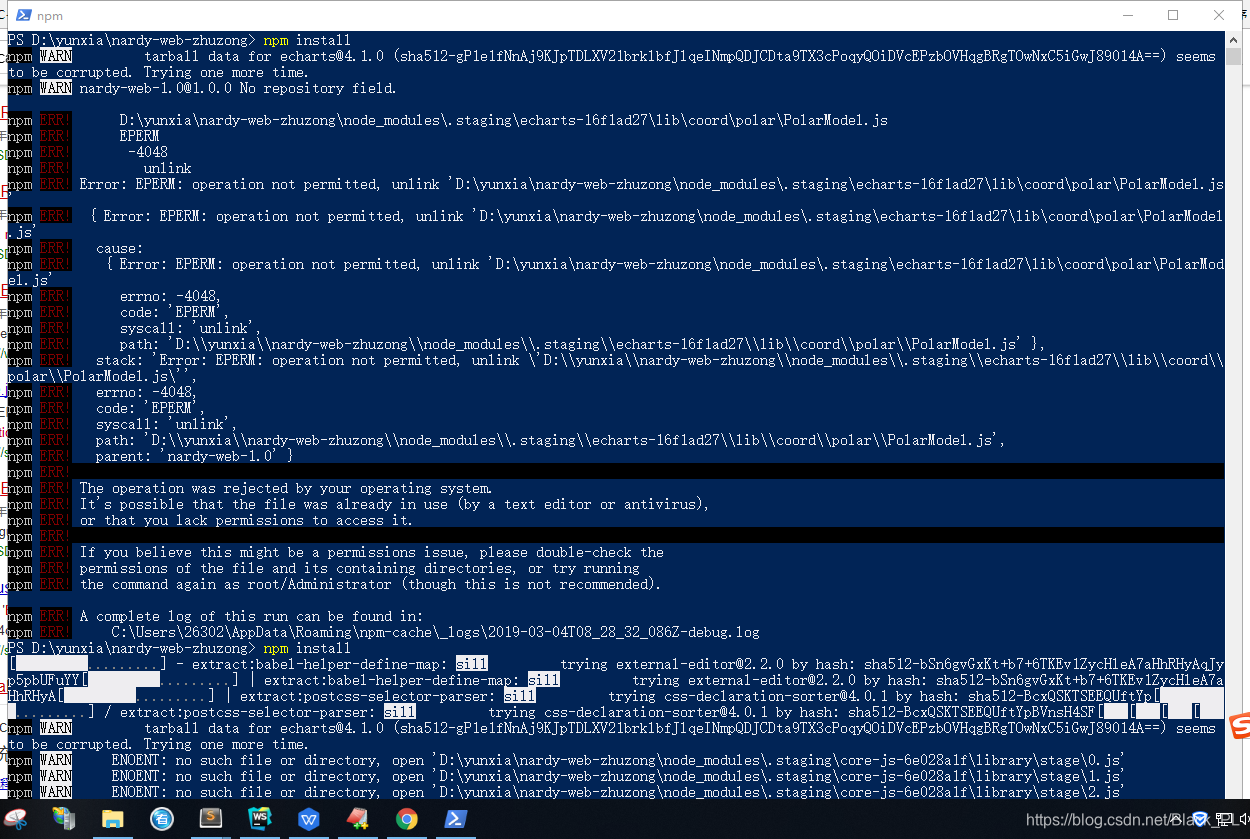Open the blue hexagon W taskbar app
The height and width of the screenshot is (839, 1250).
point(309,820)
